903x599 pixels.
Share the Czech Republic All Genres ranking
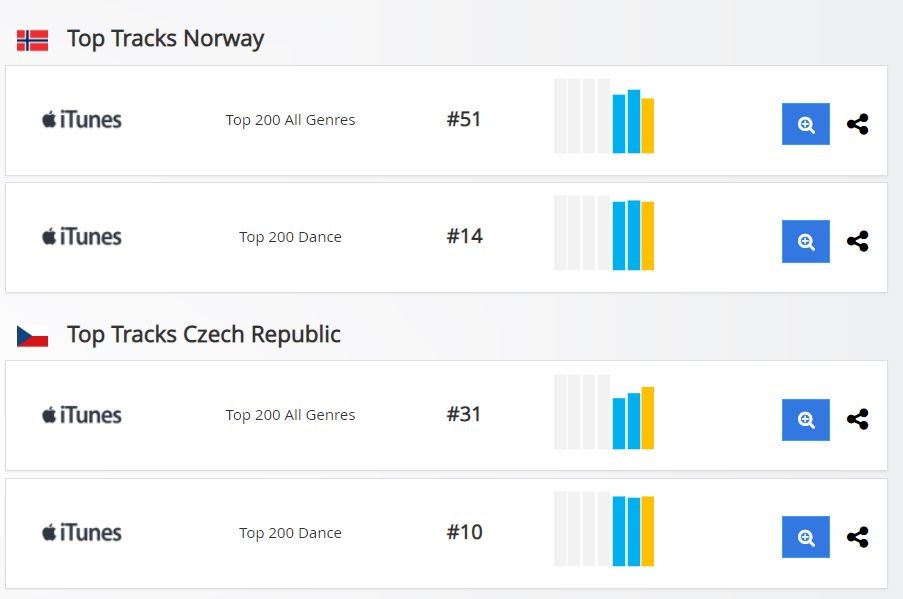coord(858,419)
